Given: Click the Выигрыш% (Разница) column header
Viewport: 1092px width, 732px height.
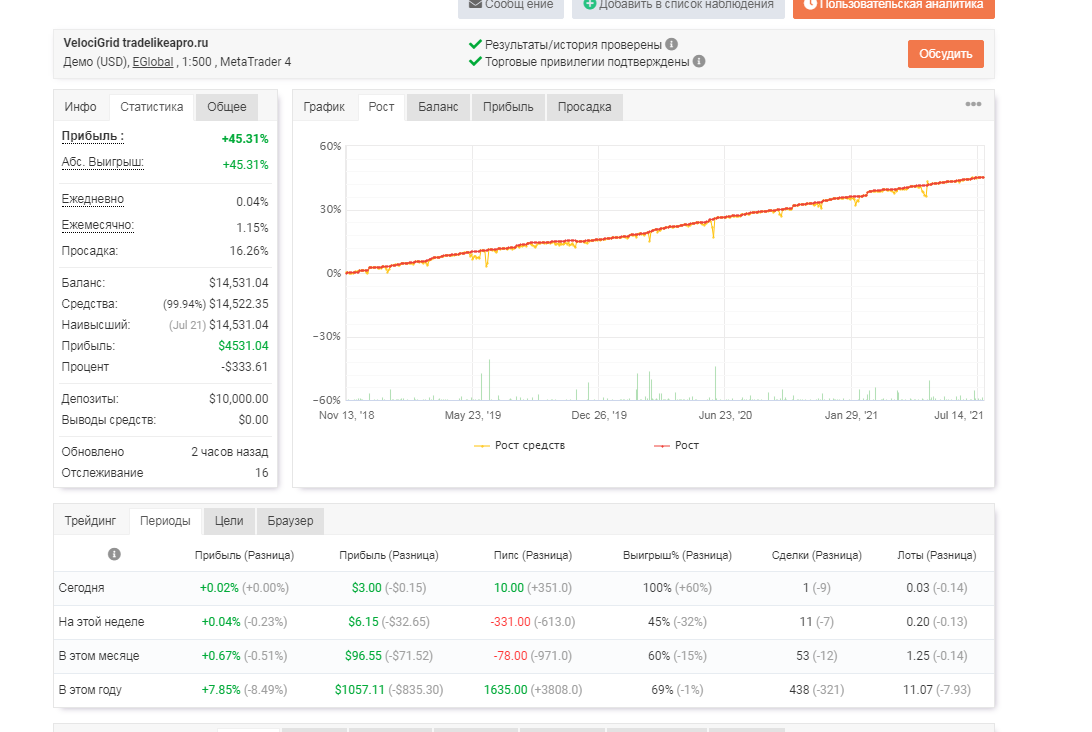Looking at the screenshot, I should (x=677, y=555).
